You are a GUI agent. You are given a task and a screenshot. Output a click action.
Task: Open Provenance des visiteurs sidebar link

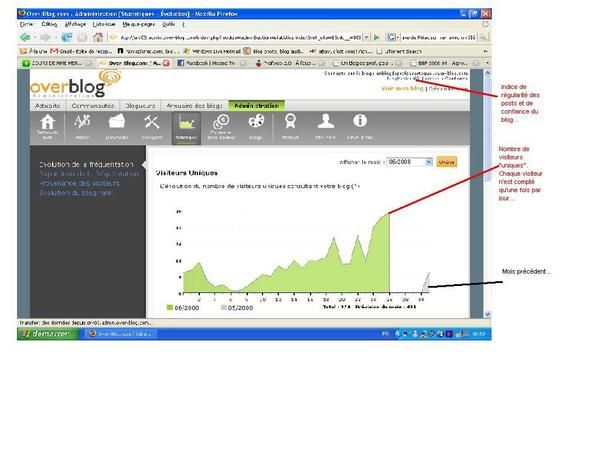coord(80,183)
